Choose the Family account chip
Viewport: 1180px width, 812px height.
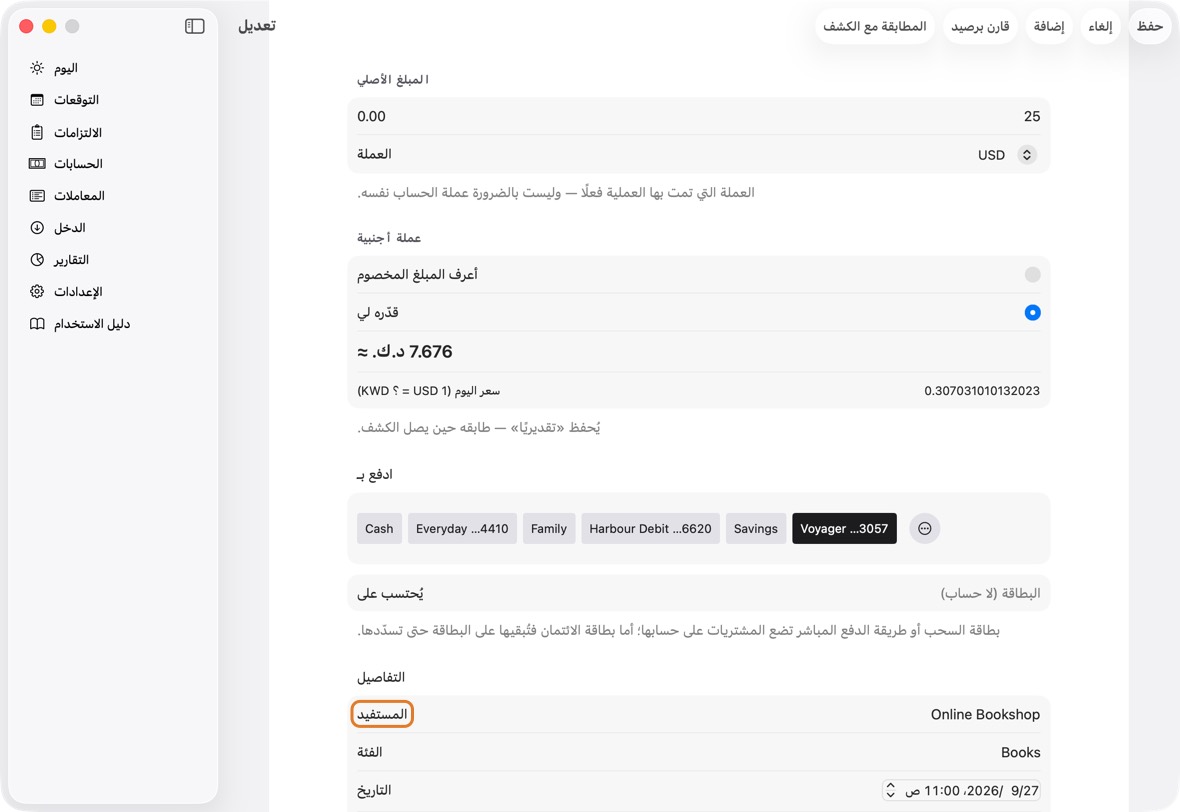[x=549, y=528]
